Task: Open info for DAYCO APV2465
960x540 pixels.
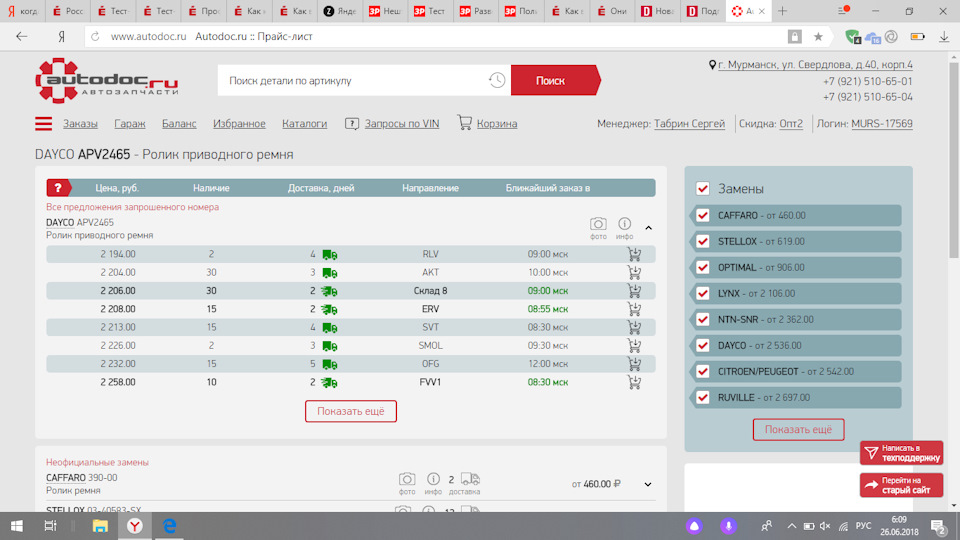Action: (624, 224)
